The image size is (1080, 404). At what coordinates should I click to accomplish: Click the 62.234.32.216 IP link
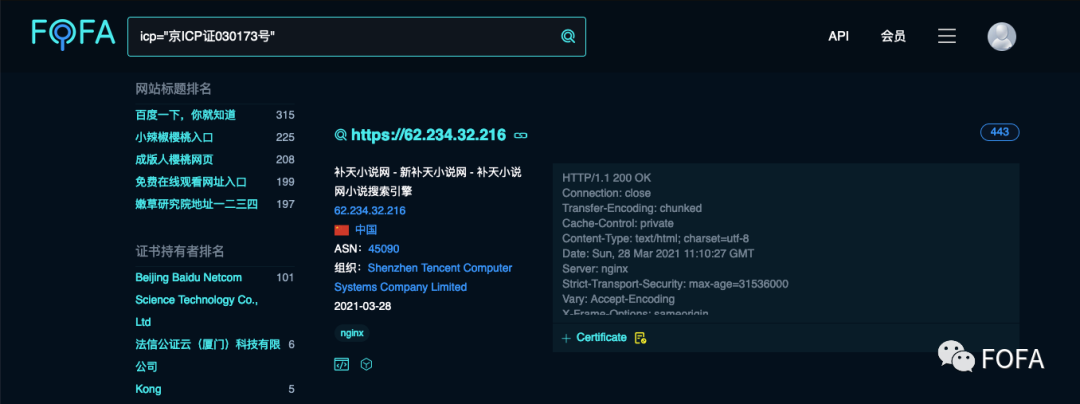[370, 211]
